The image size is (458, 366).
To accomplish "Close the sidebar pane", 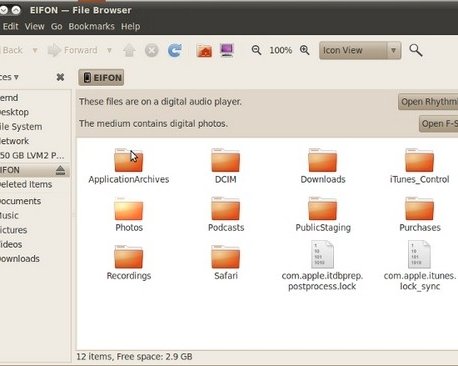I will tap(60, 77).
